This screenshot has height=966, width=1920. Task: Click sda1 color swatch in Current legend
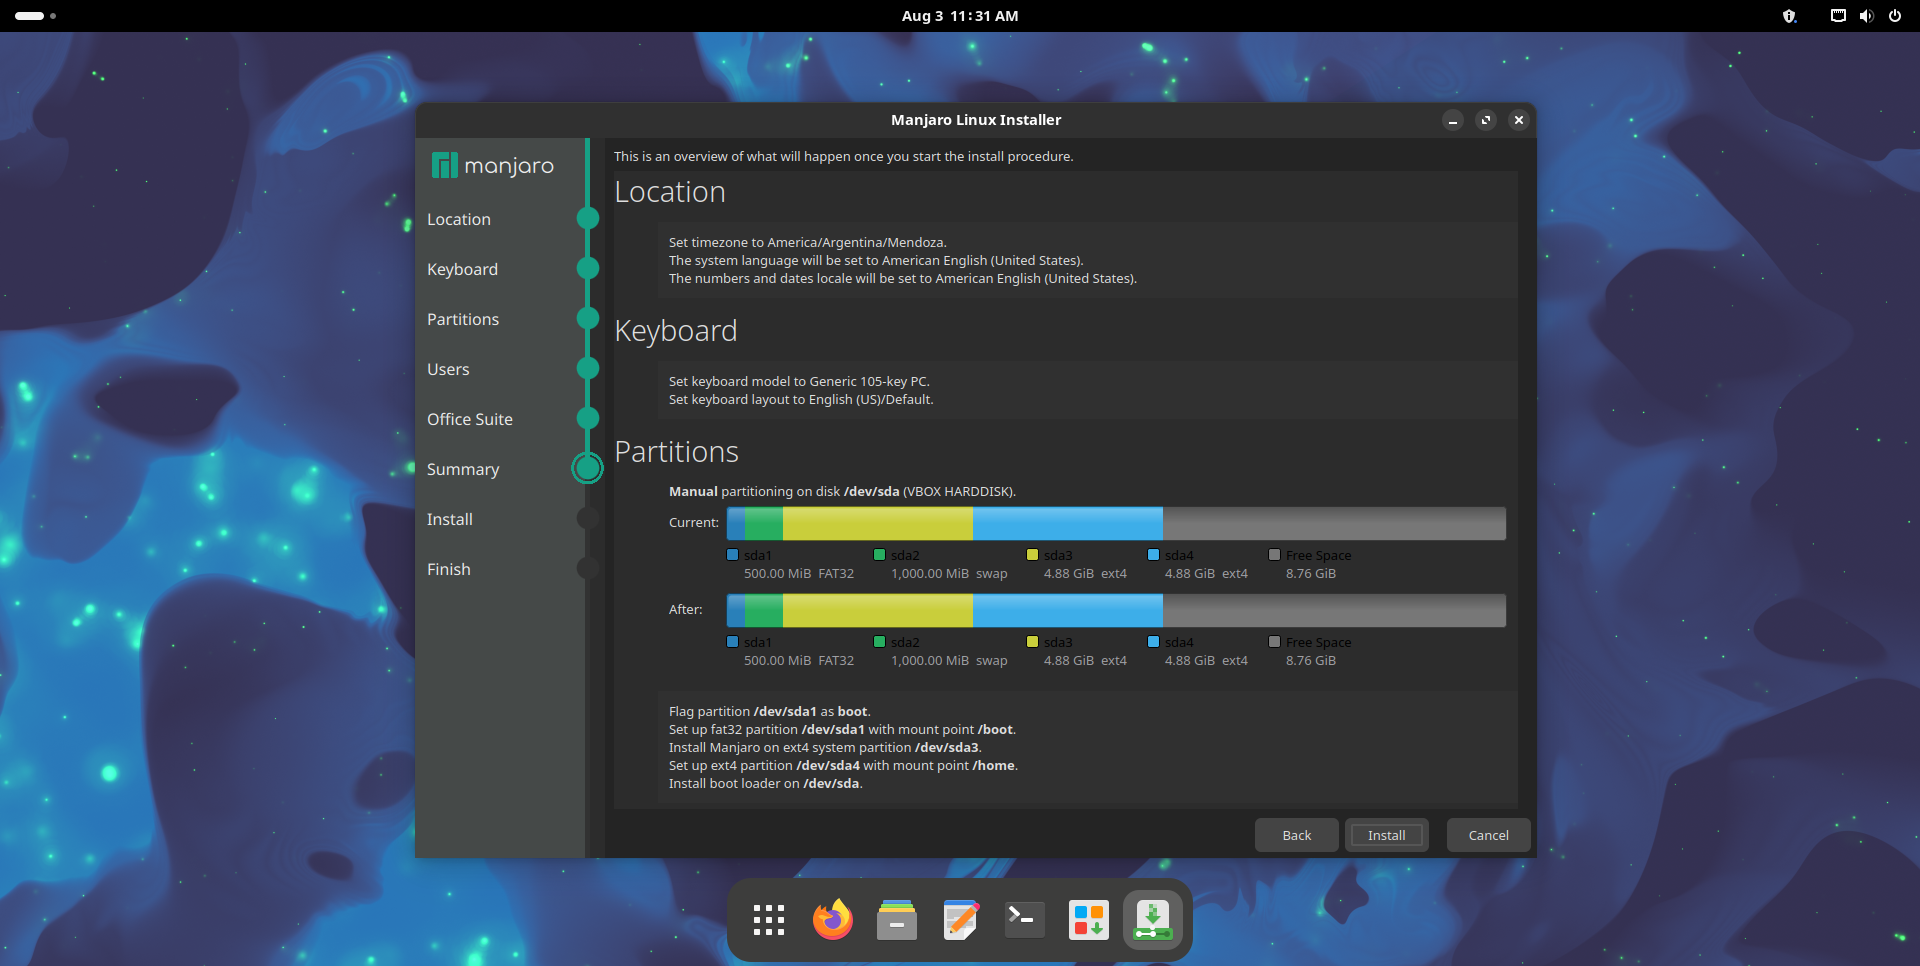pyautogui.click(x=733, y=554)
